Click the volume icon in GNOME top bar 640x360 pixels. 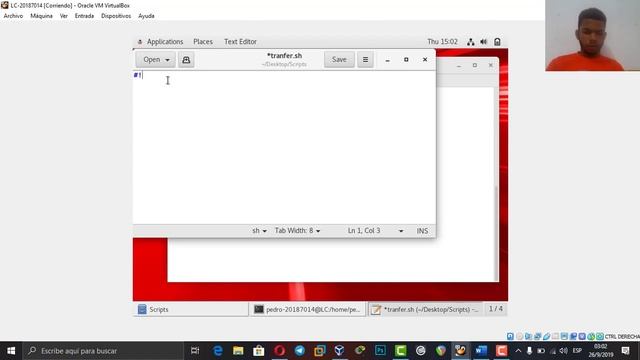(484, 42)
